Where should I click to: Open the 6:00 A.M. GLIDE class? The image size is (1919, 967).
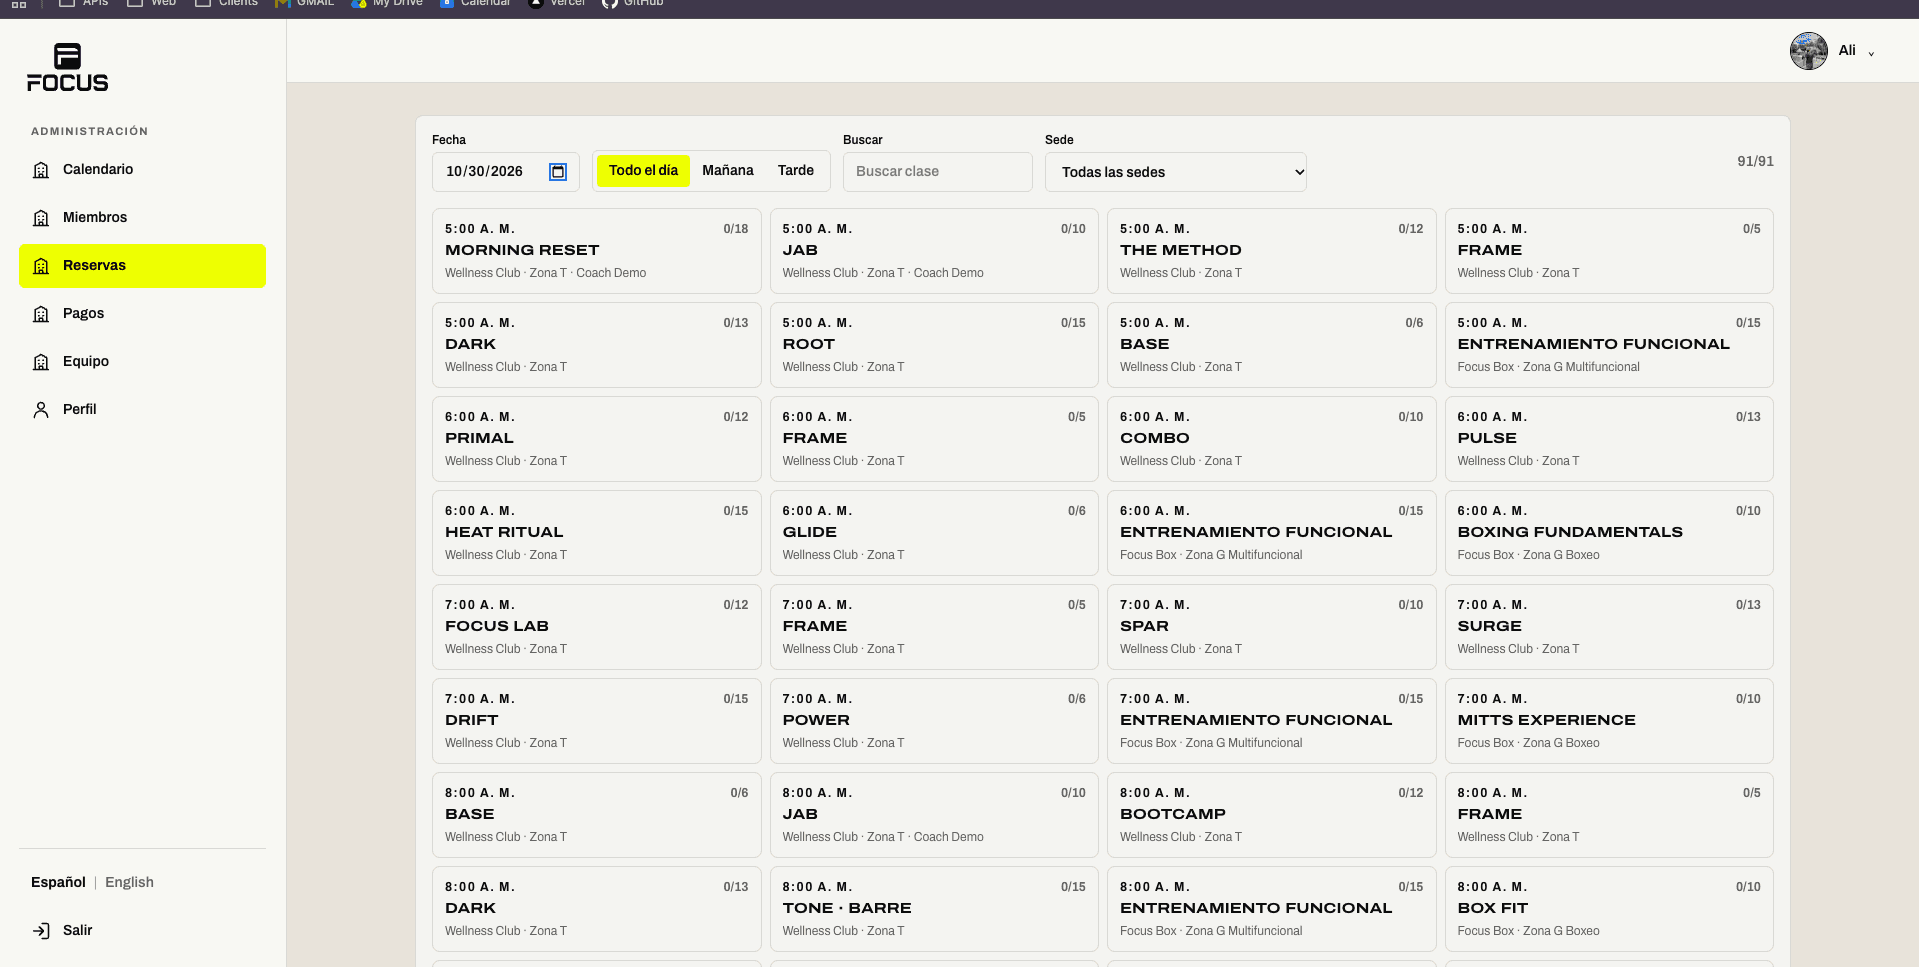[934, 533]
